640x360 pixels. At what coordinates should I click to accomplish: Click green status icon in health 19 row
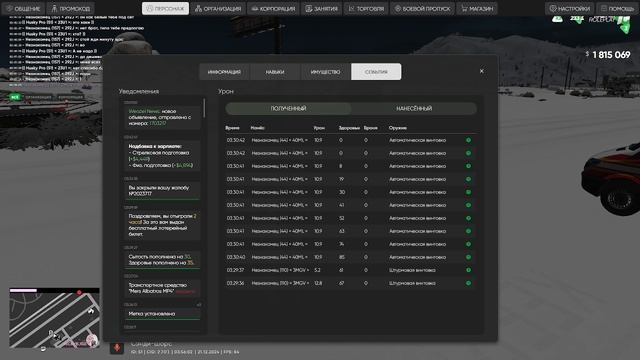click(469, 179)
